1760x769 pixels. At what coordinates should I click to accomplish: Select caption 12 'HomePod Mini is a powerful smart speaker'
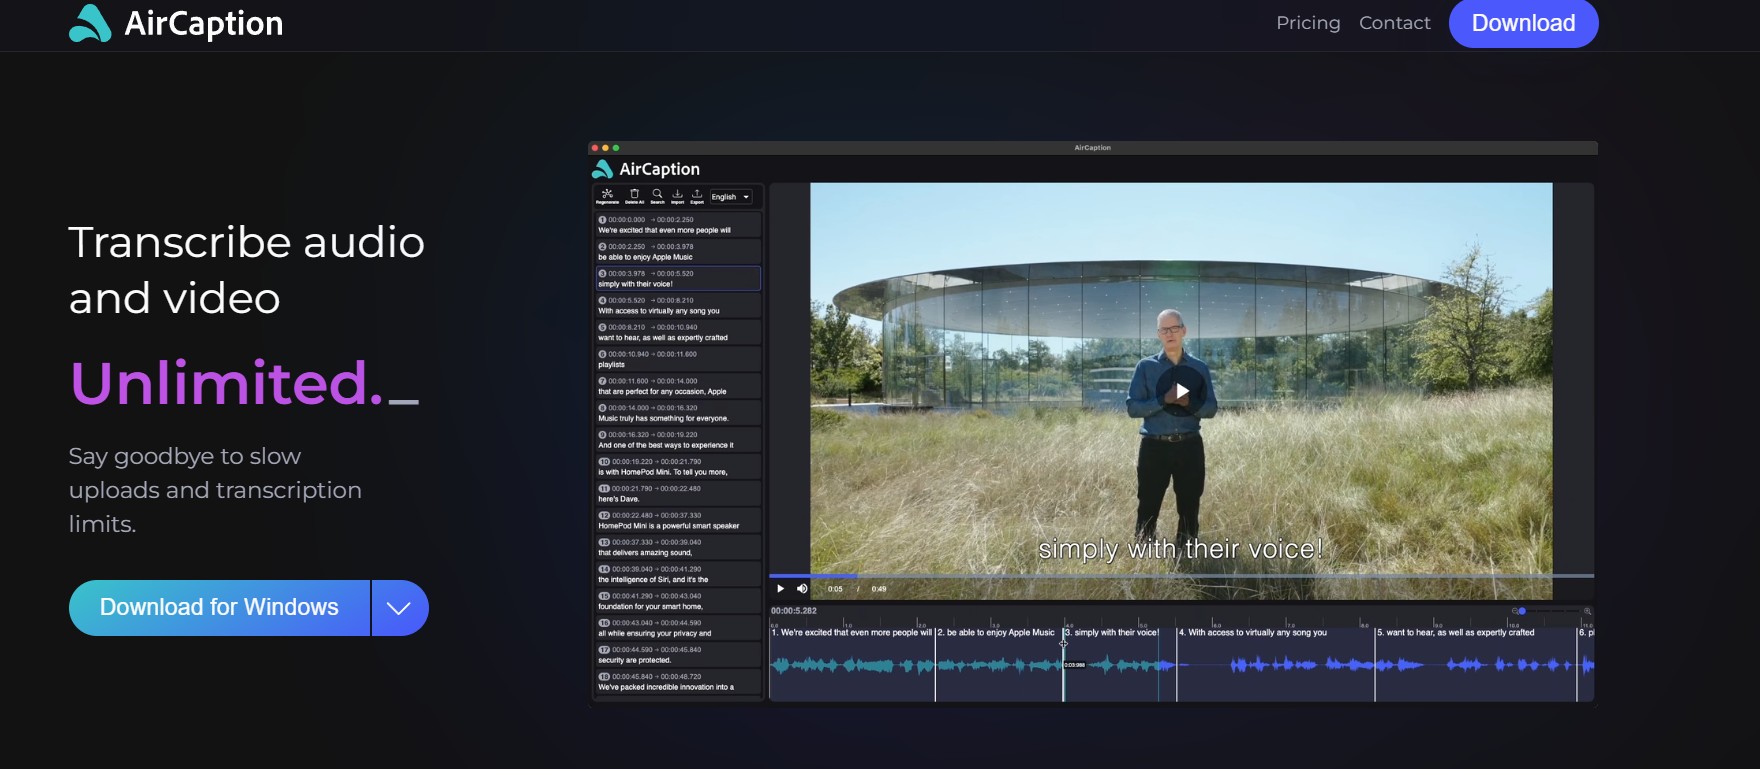[679, 521]
